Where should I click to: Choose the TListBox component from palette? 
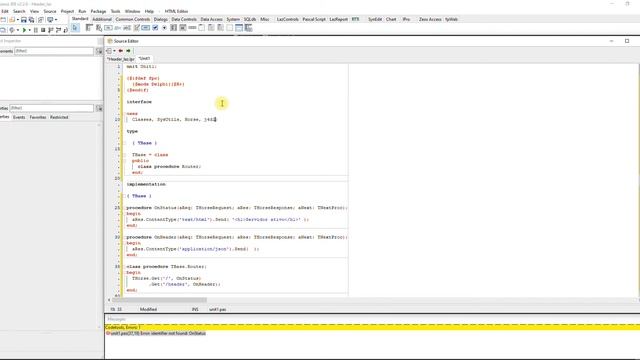173,28
